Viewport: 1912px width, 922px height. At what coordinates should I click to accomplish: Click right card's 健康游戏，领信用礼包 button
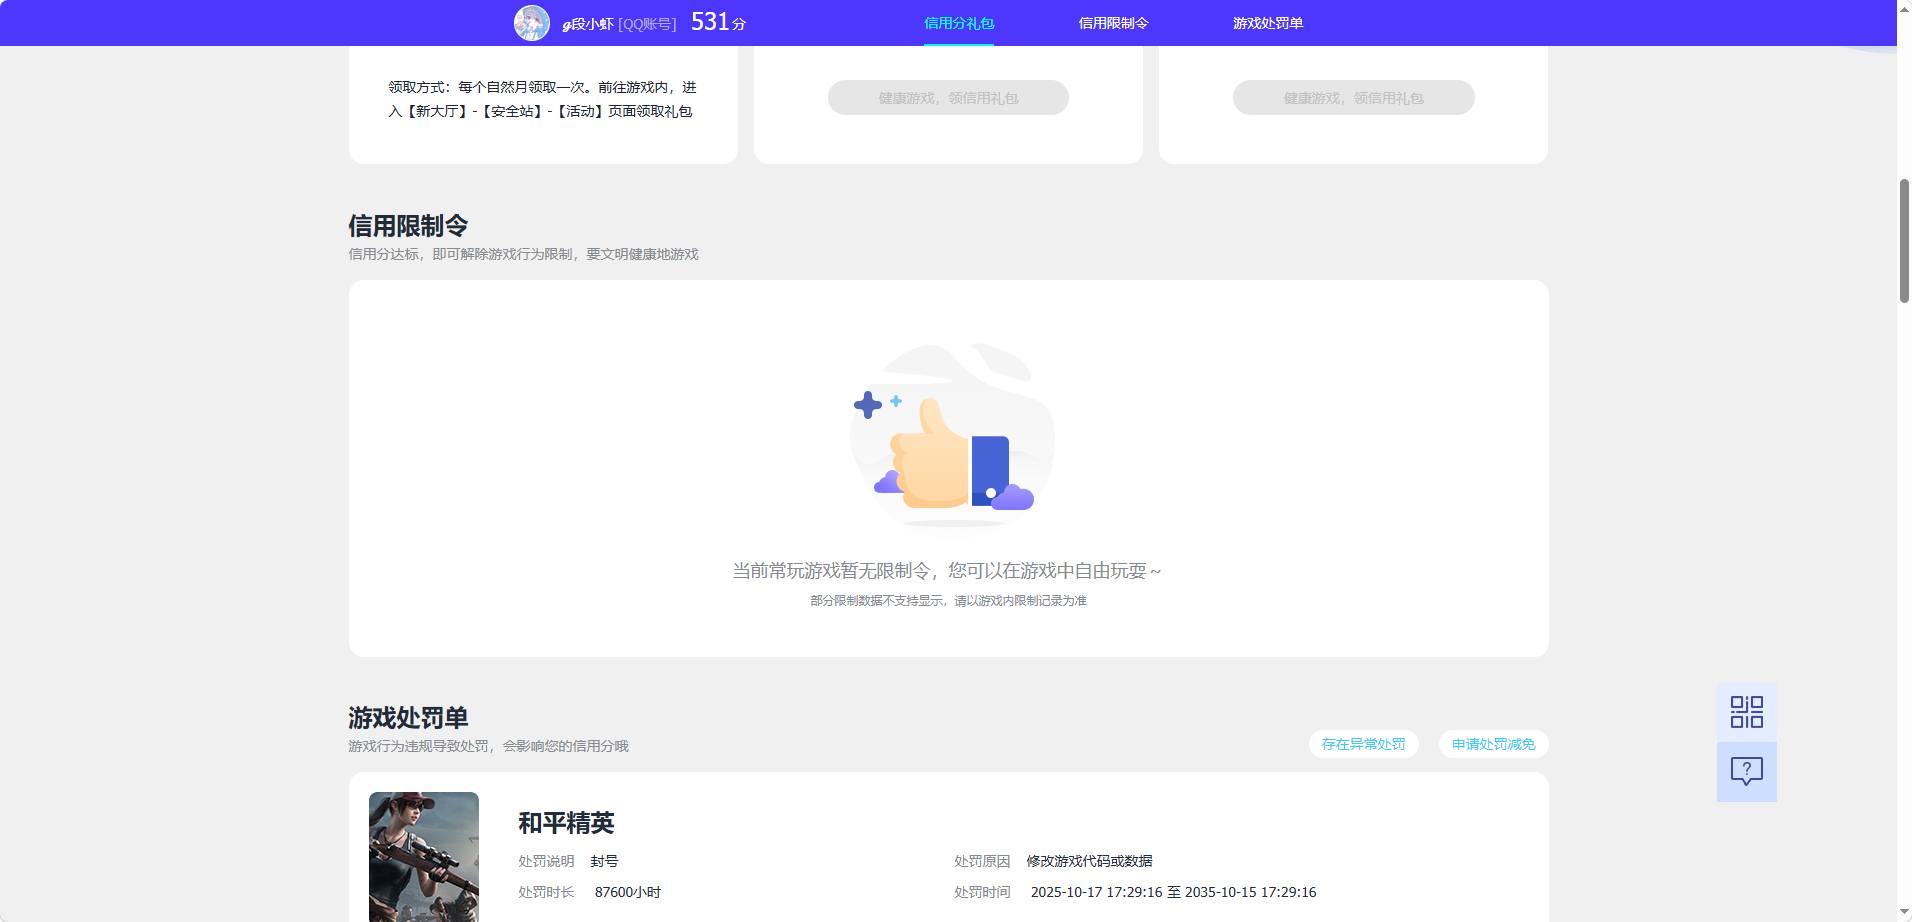[1353, 98]
